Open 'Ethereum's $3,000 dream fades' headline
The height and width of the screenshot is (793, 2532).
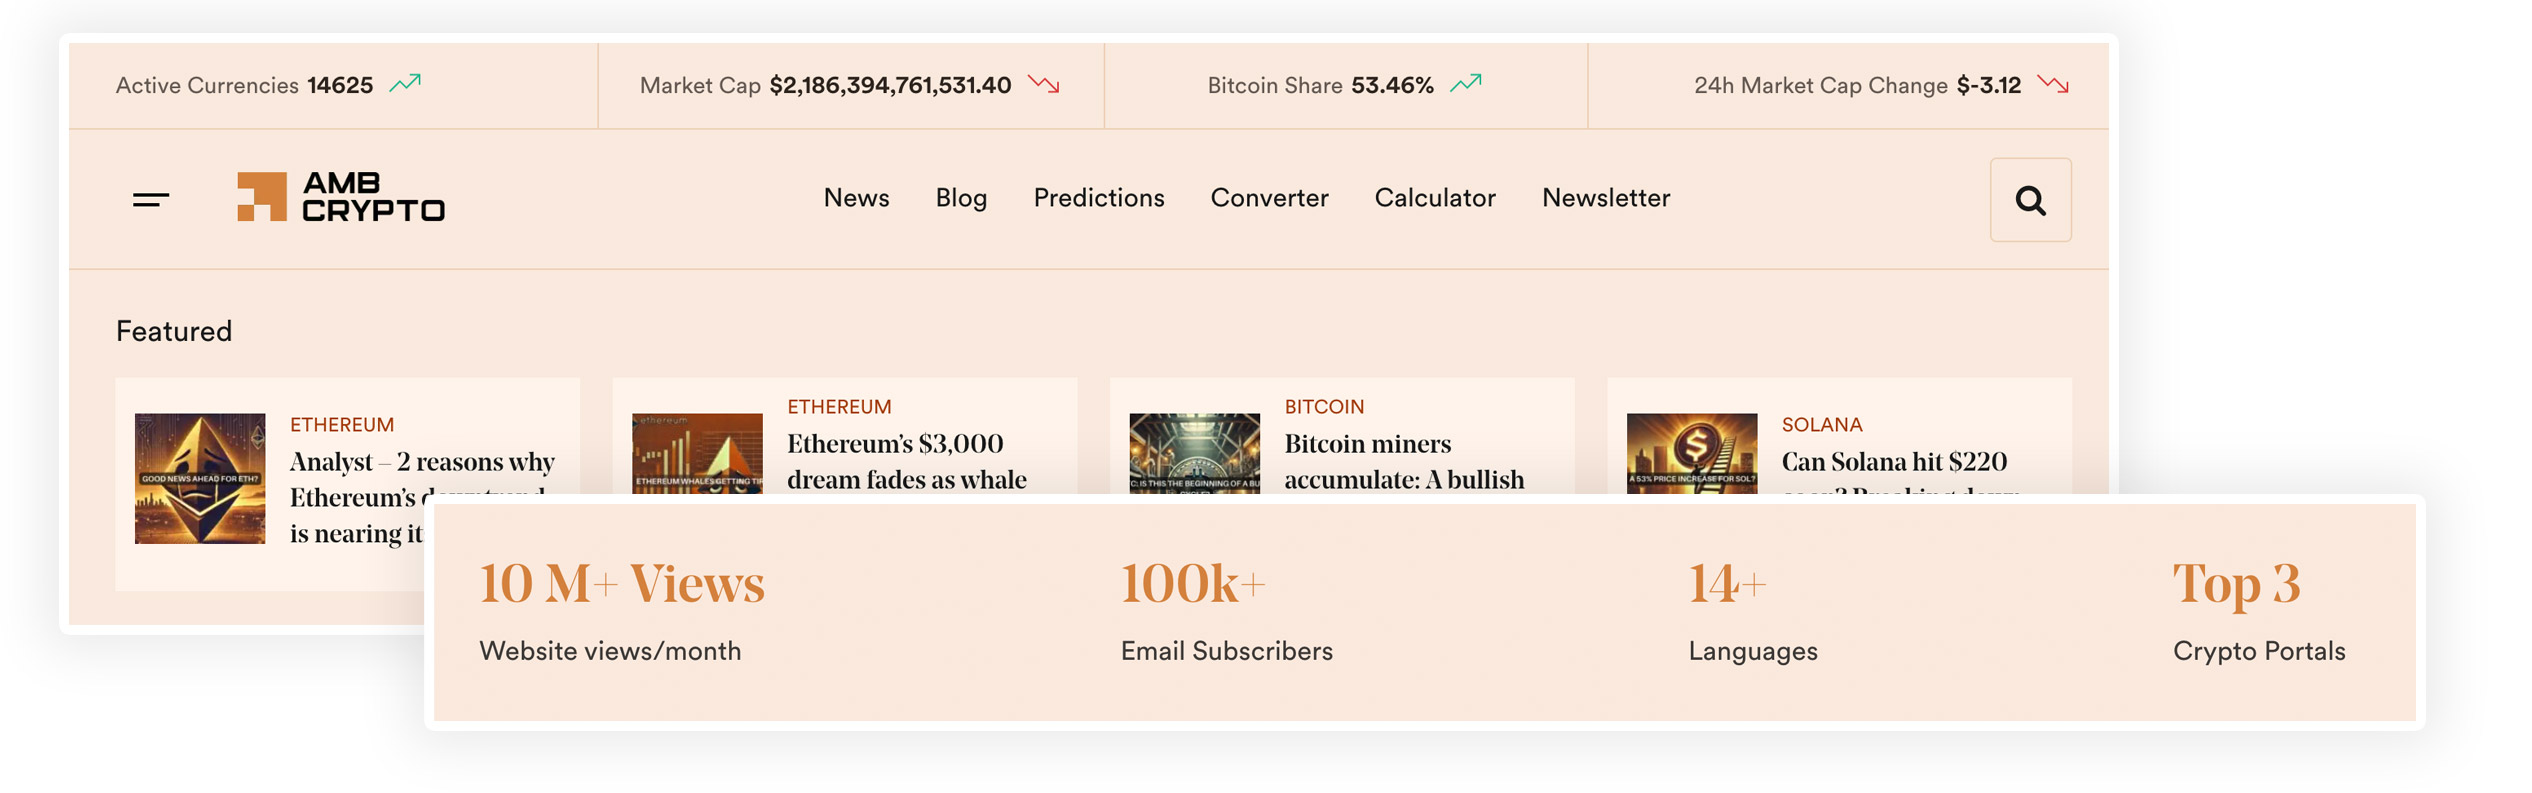pyautogui.click(x=906, y=461)
